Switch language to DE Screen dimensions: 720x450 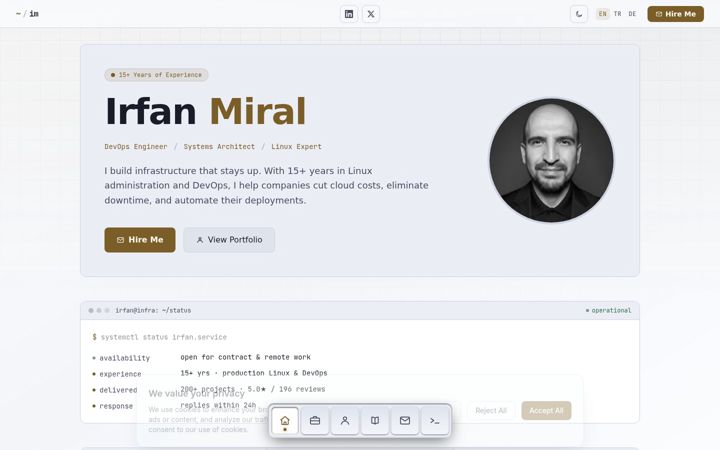pyautogui.click(x=632, y=14)
